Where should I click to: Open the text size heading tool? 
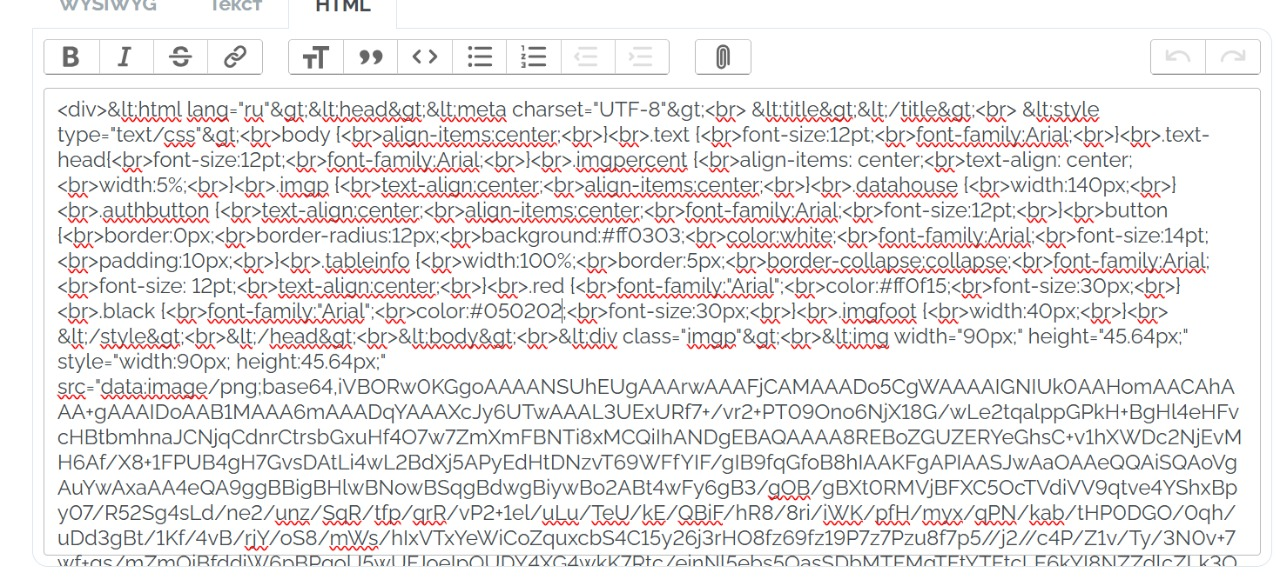(x=316, y=57)
